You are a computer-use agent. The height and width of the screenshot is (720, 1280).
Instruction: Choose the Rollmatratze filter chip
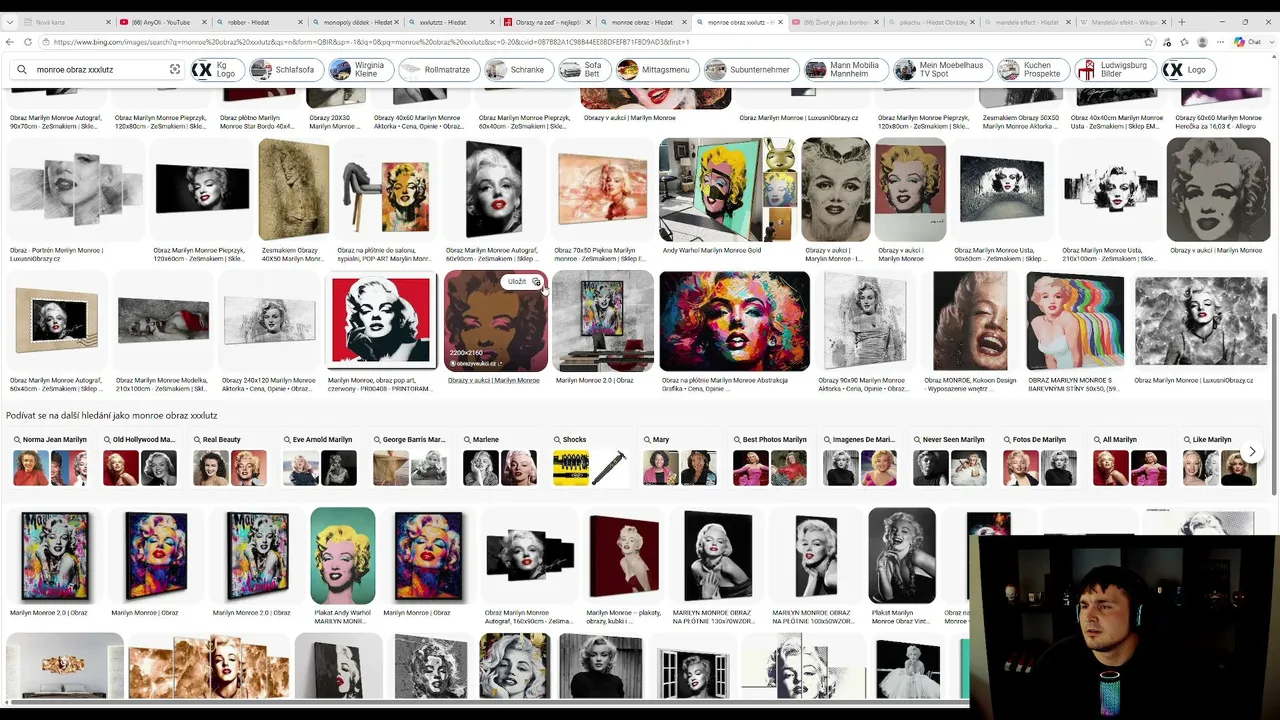point(438,70)
